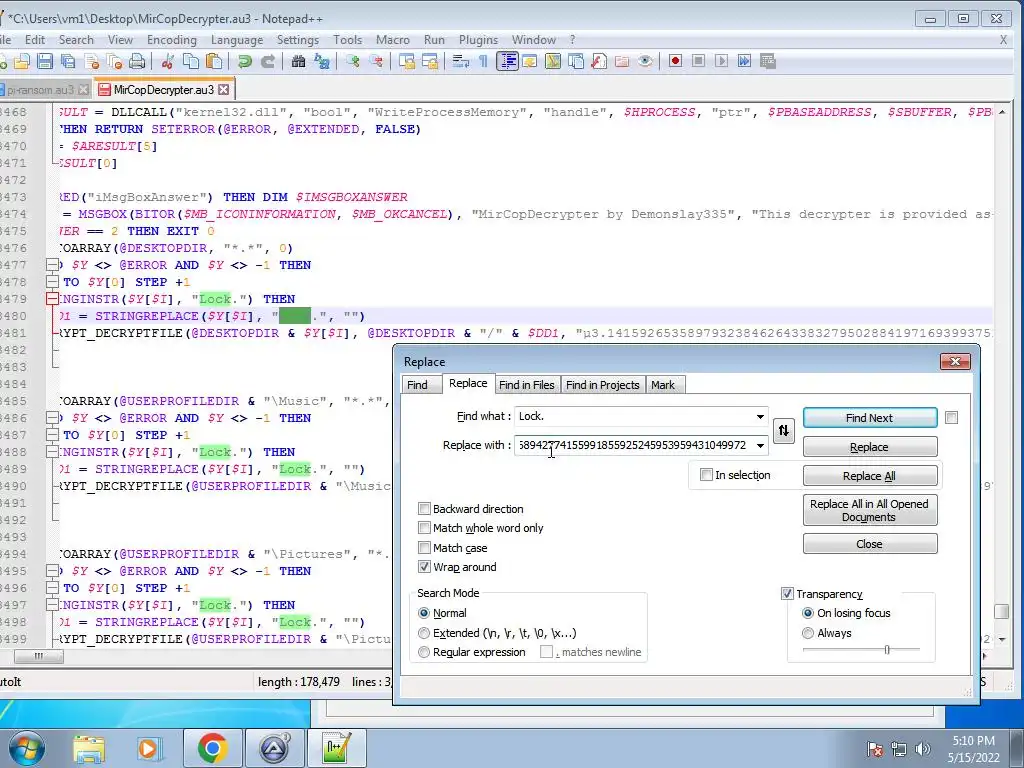Screen dimensions: 1024x768
Task: Uncheck the Transparency checkbox
Action: [x=787, y=594]
